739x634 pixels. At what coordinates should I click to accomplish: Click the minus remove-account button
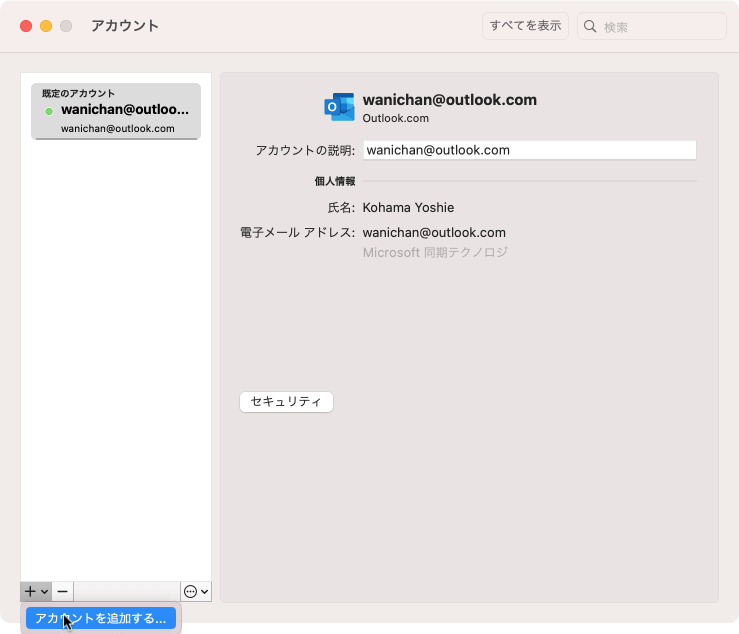(x=62, y=591)
